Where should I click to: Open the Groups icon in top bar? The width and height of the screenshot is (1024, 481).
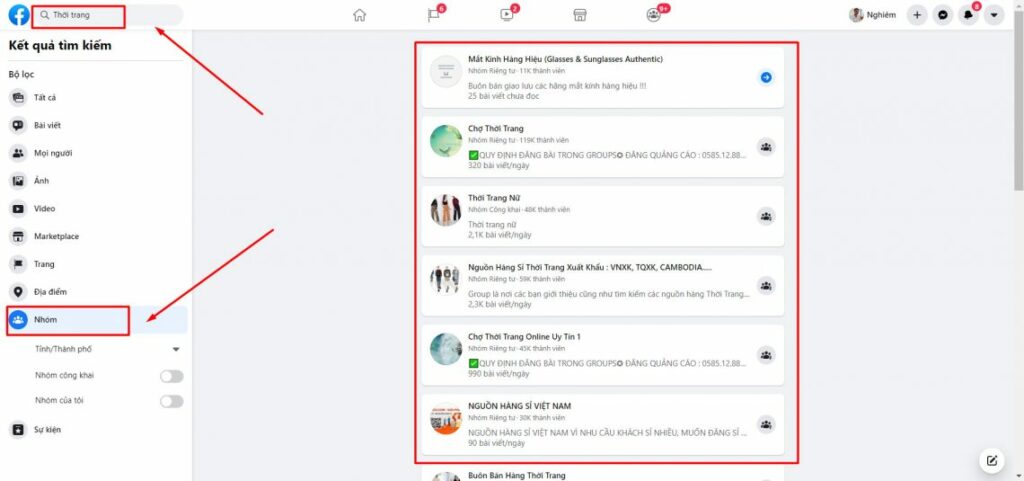click(x=653, y=15)
